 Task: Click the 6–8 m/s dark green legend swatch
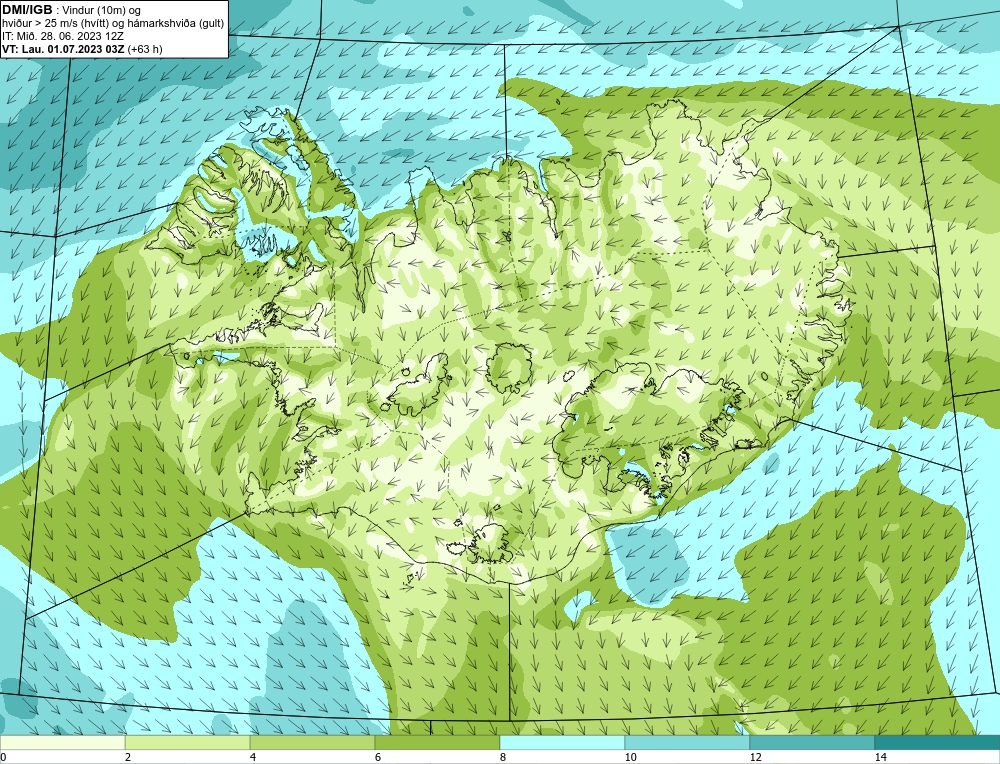click(437, 742)
